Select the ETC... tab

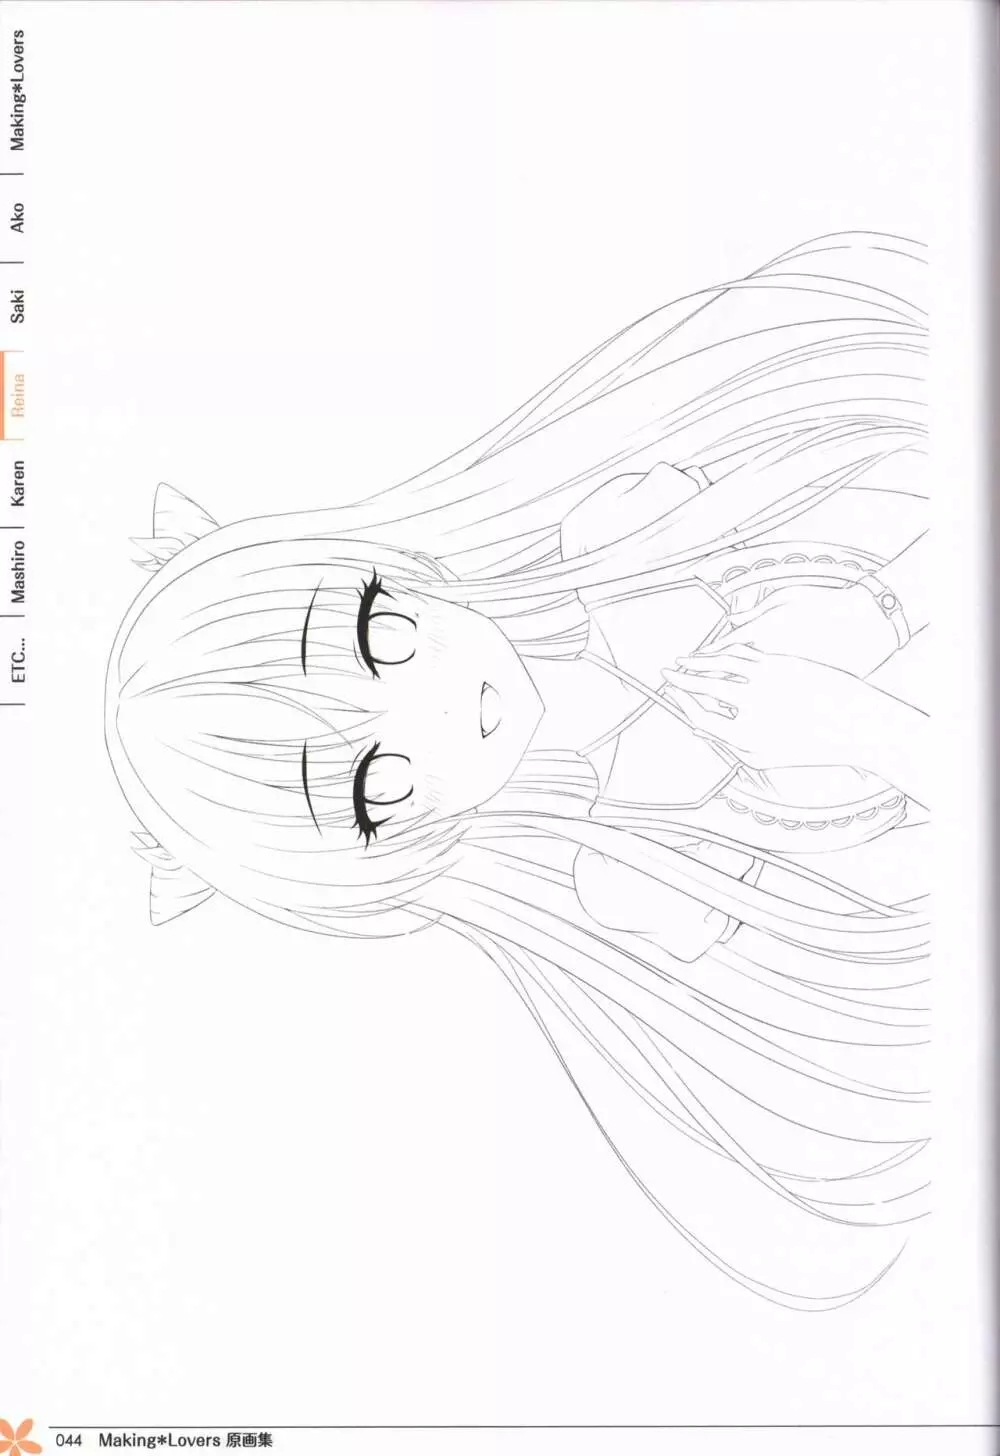coord(17,657)
